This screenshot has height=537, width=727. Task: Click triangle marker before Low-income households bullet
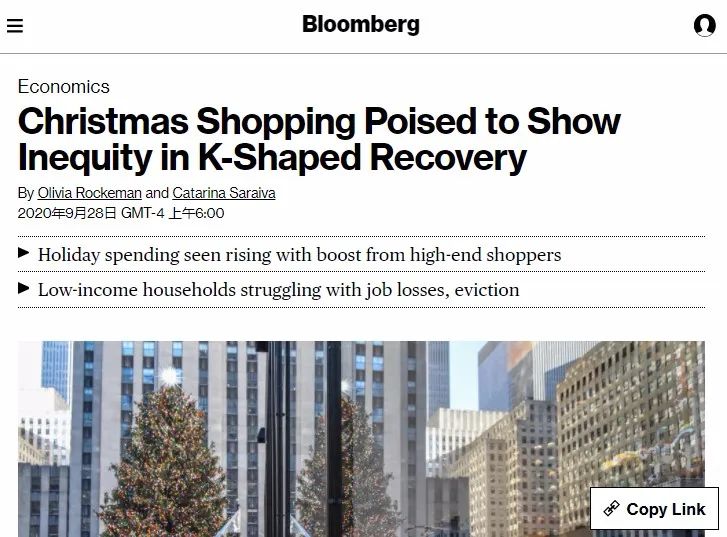coord(24,289)
